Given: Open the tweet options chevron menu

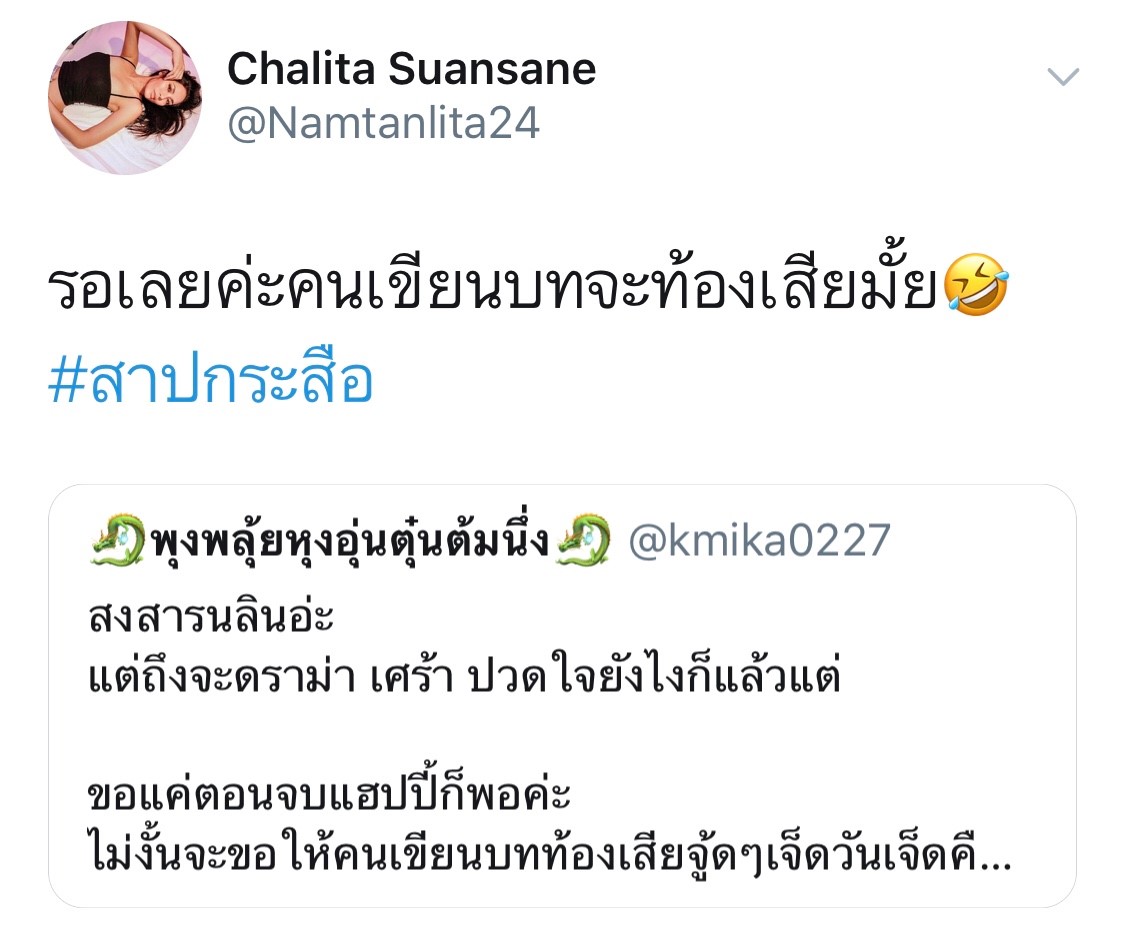Looking at the screenshot, I should pos(1063,76).
